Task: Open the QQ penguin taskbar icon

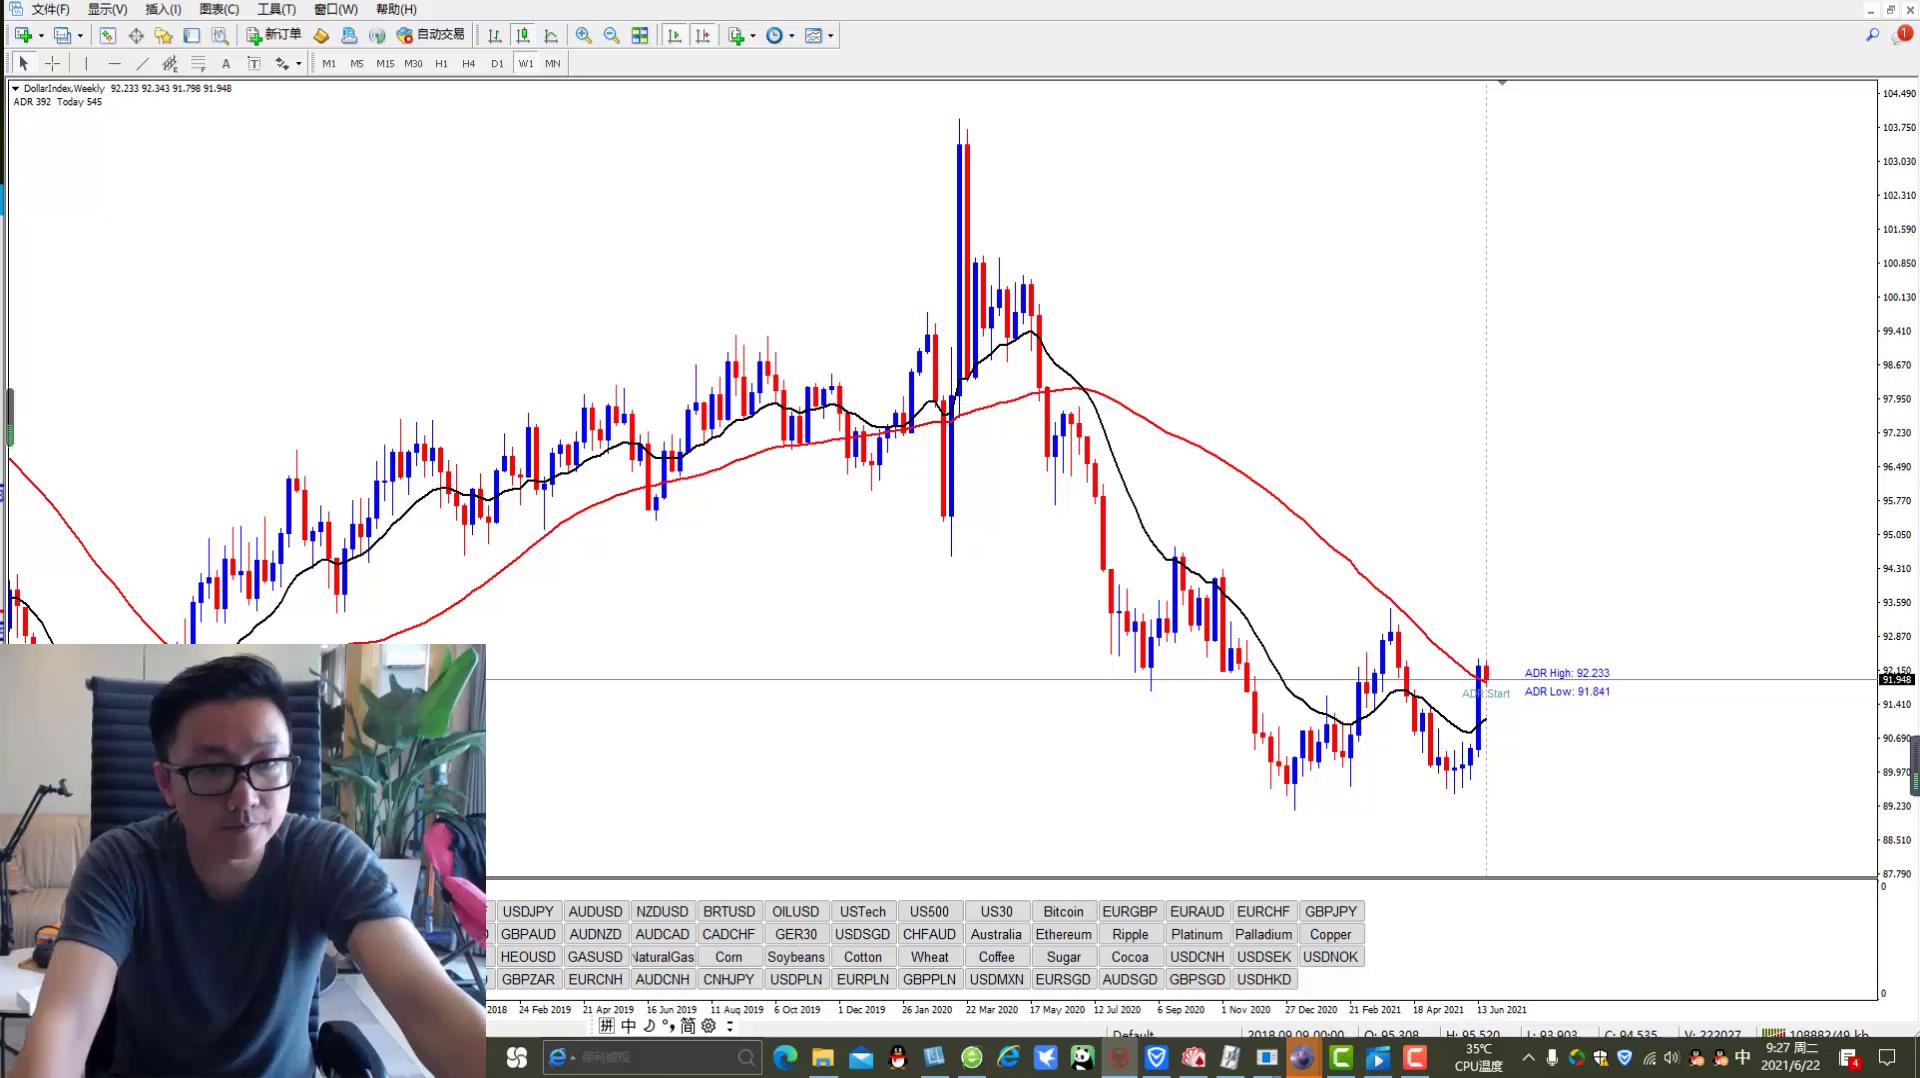Action: (898, 1057)
